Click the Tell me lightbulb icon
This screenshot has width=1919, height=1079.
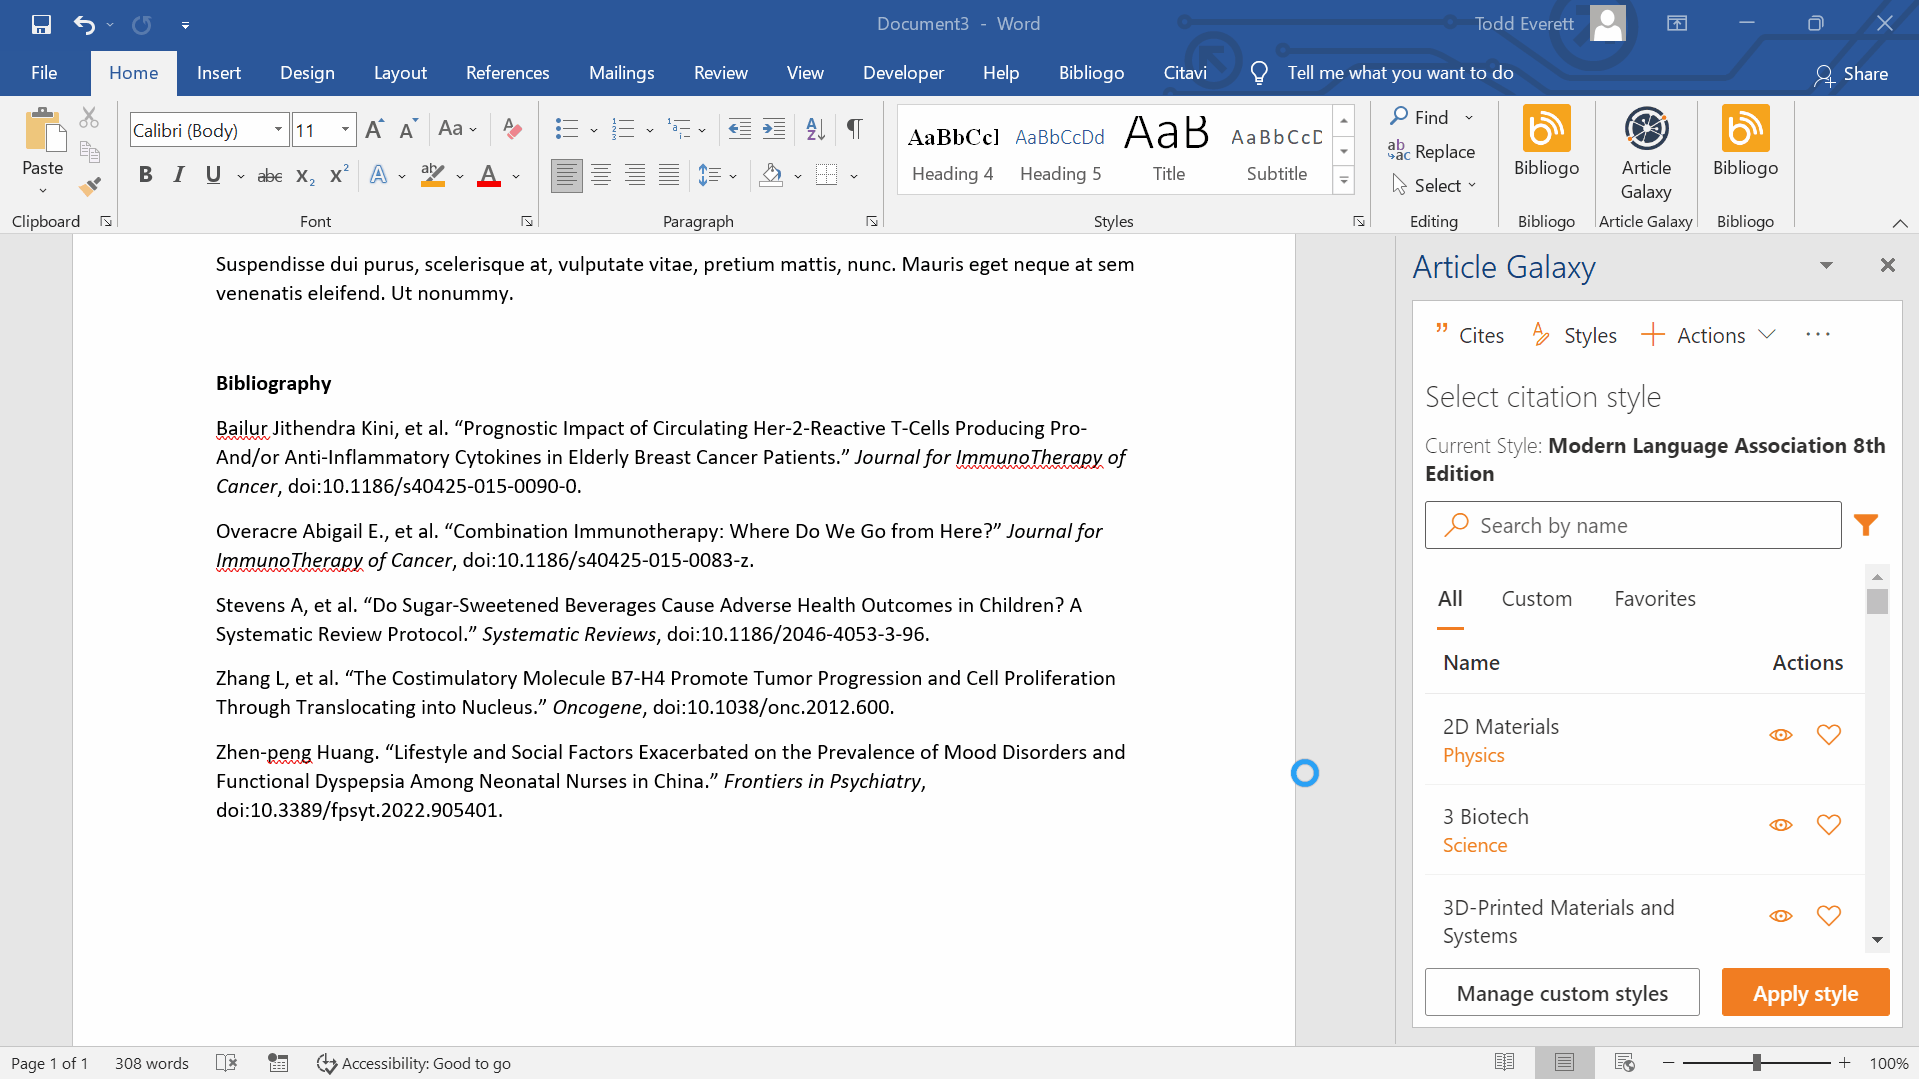click(1259, 73)
